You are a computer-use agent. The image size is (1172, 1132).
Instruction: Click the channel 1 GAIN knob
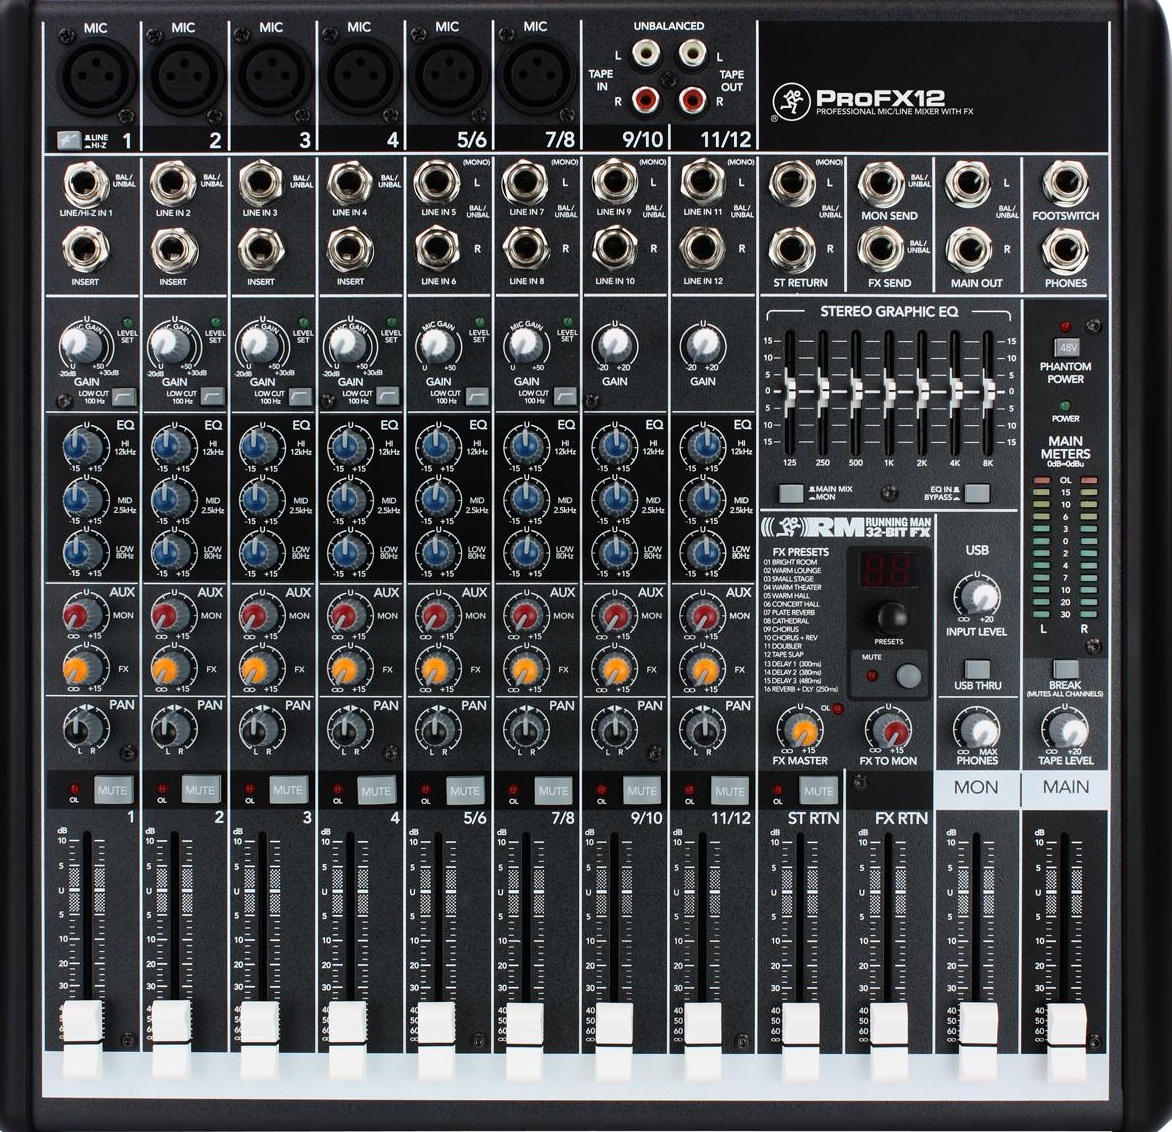coord(81,344)
